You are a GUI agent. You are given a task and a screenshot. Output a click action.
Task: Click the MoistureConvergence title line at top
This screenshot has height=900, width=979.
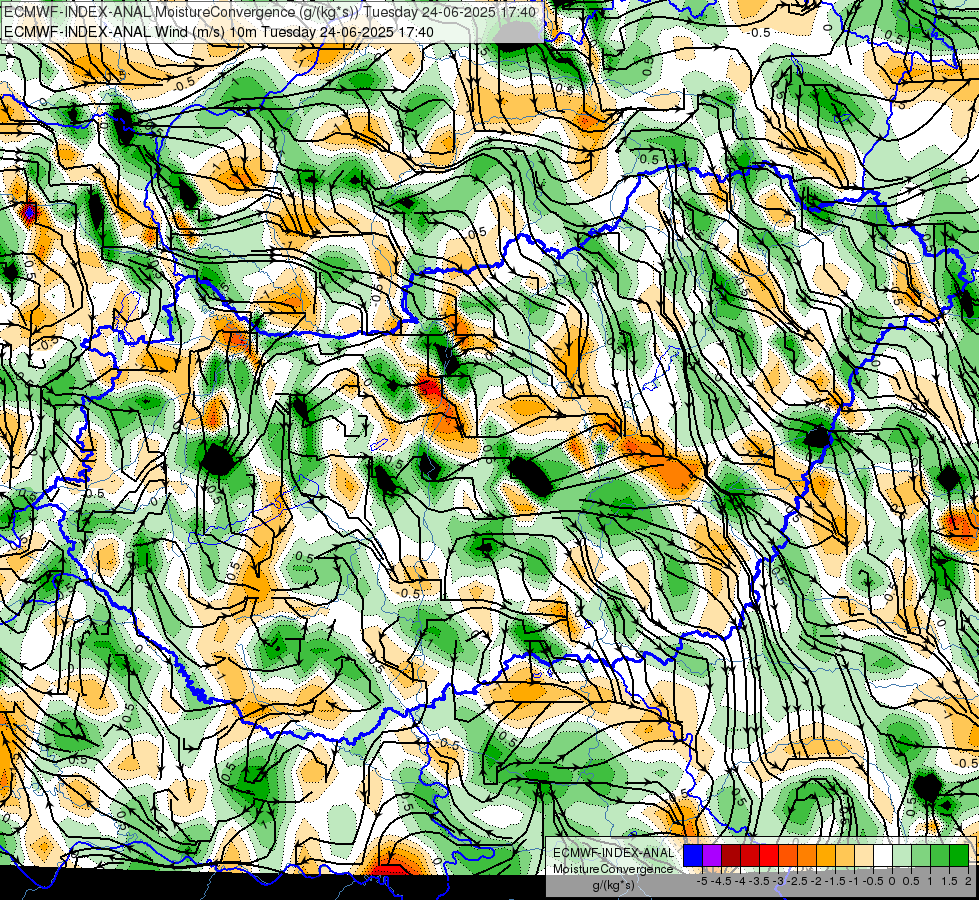269,12
